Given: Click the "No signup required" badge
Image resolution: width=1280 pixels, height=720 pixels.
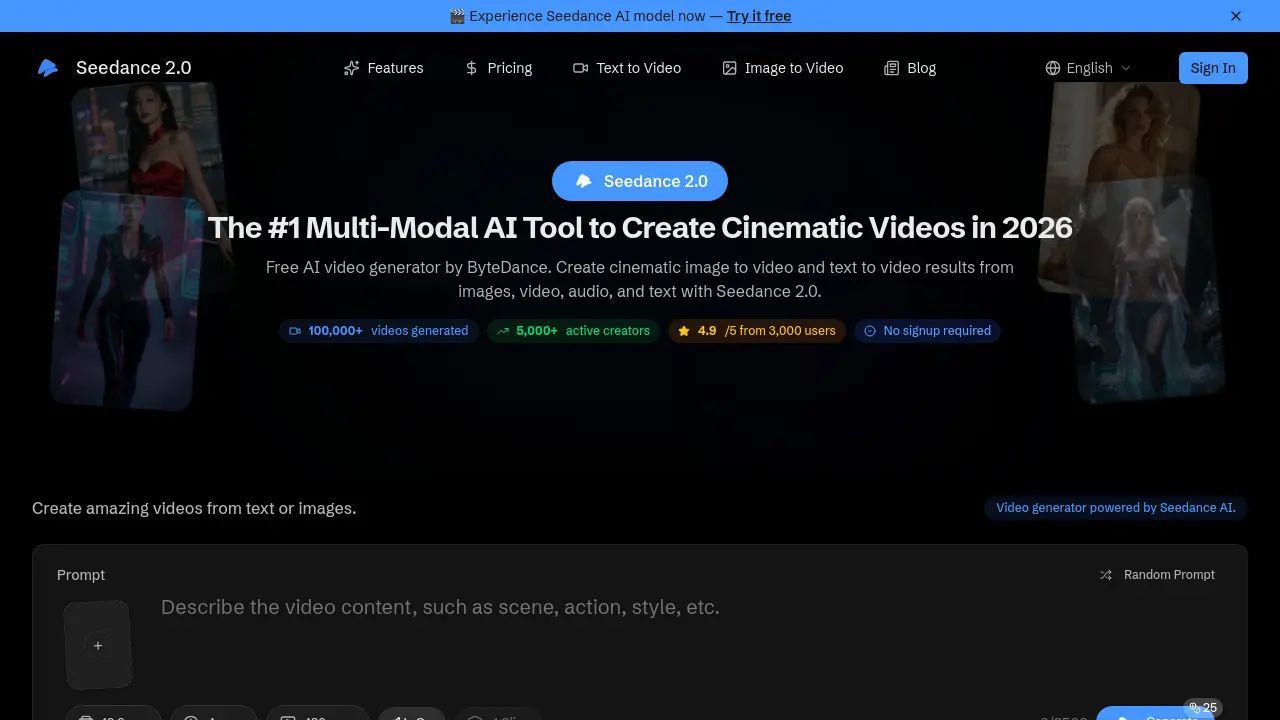Looking at the screenshot, I should [927, 331].
